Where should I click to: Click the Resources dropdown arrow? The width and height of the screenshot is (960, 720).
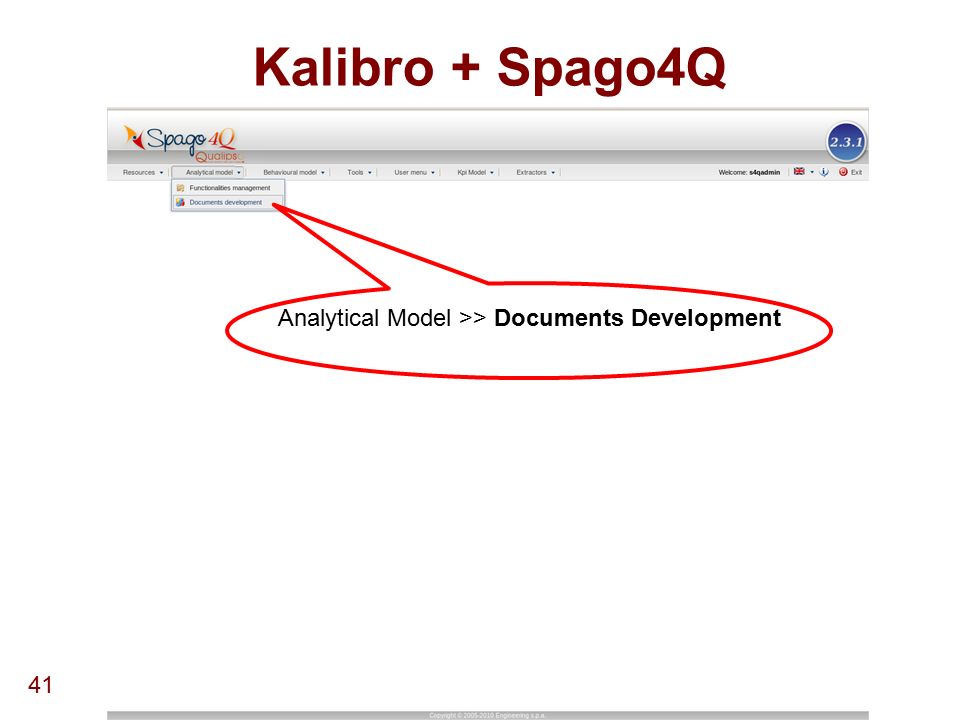point(161,173)
